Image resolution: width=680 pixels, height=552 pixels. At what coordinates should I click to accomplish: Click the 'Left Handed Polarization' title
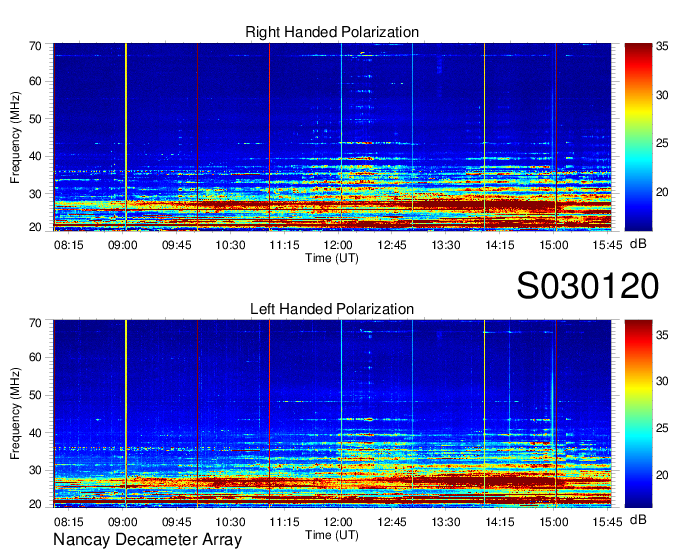click(332, 309)
